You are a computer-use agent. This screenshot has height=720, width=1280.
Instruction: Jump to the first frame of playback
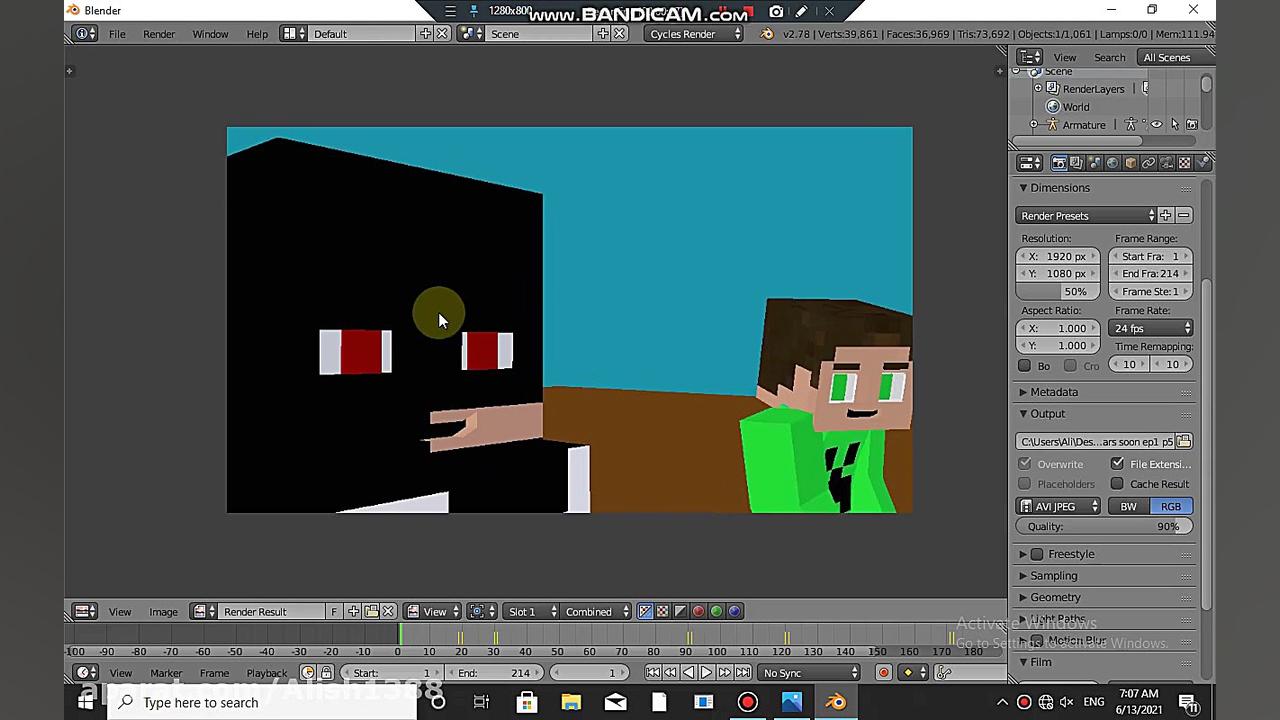click(652, 673)
